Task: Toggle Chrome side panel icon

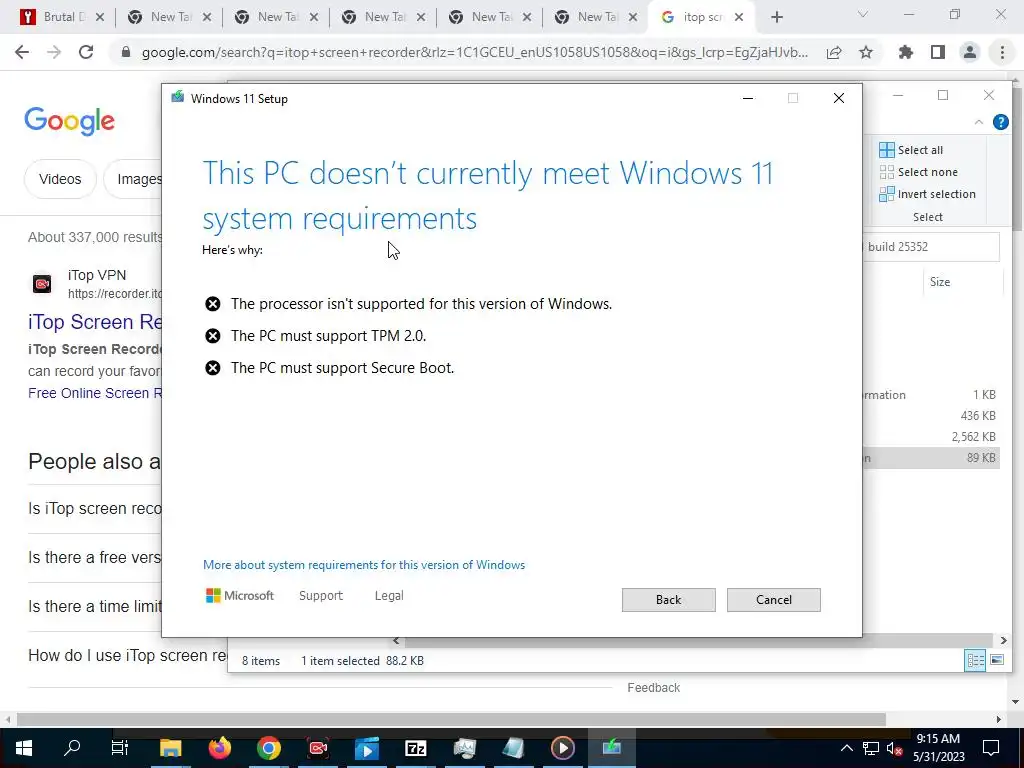Action: [938, 52]
